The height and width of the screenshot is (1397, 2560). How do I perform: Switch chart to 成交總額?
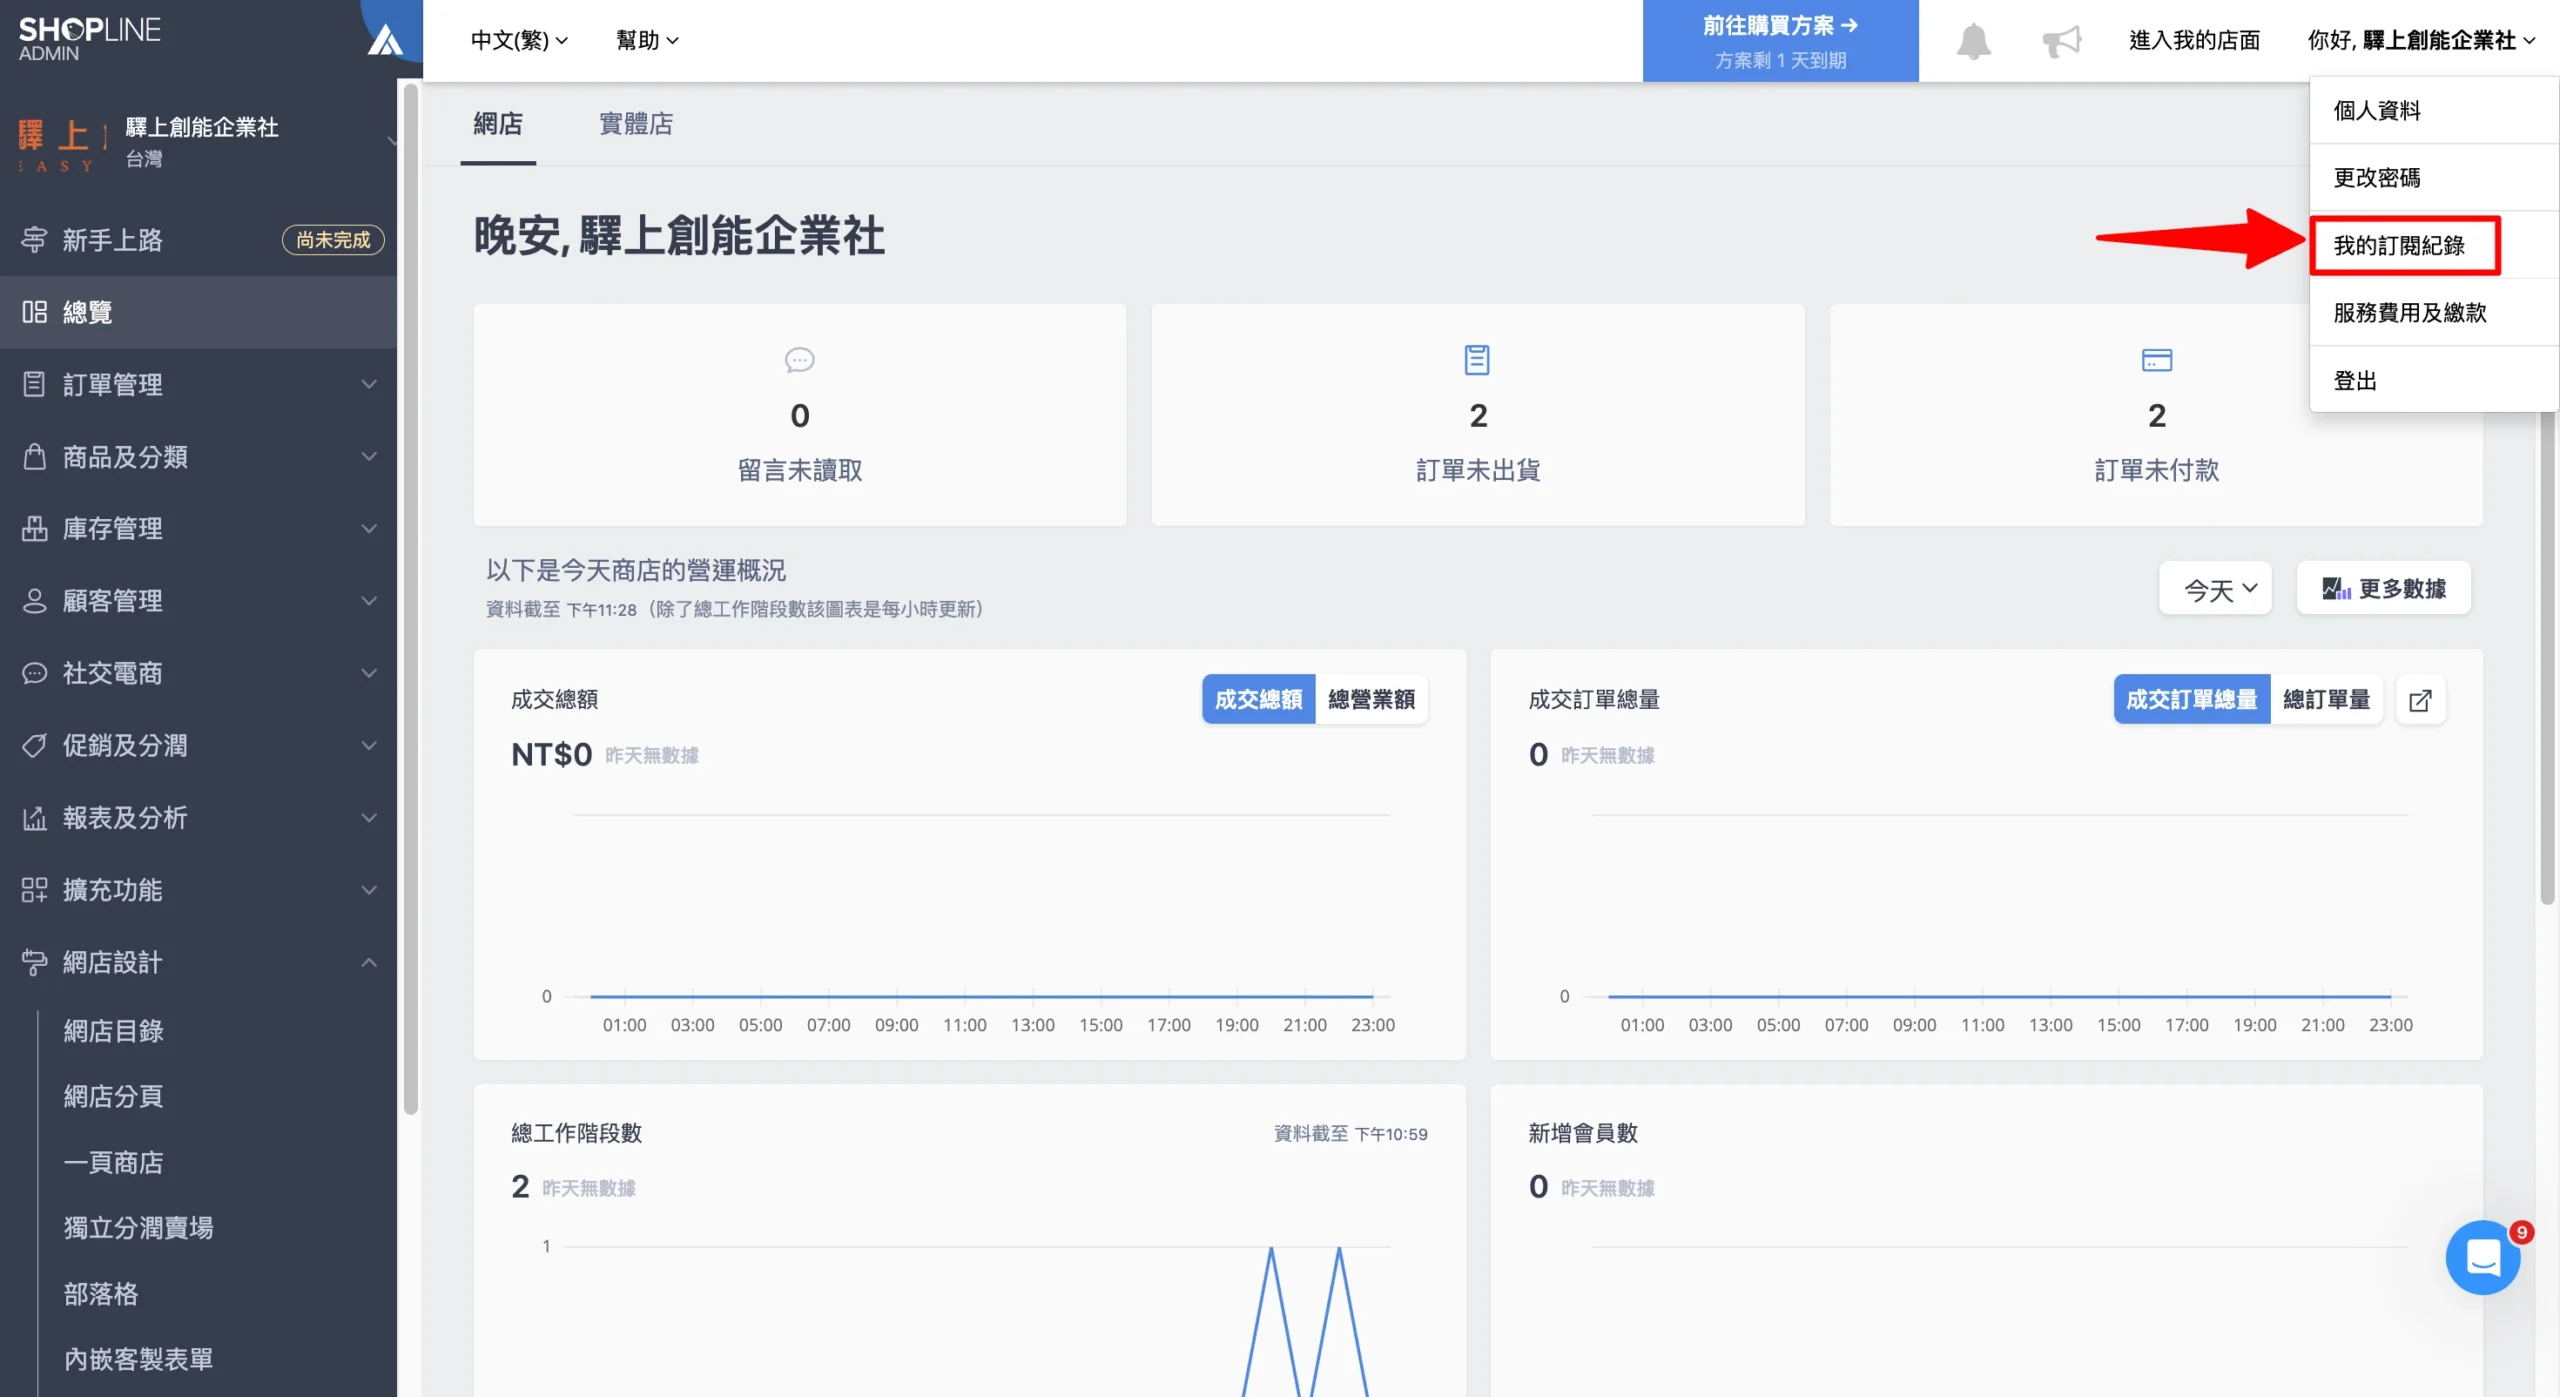(1258, 700)
